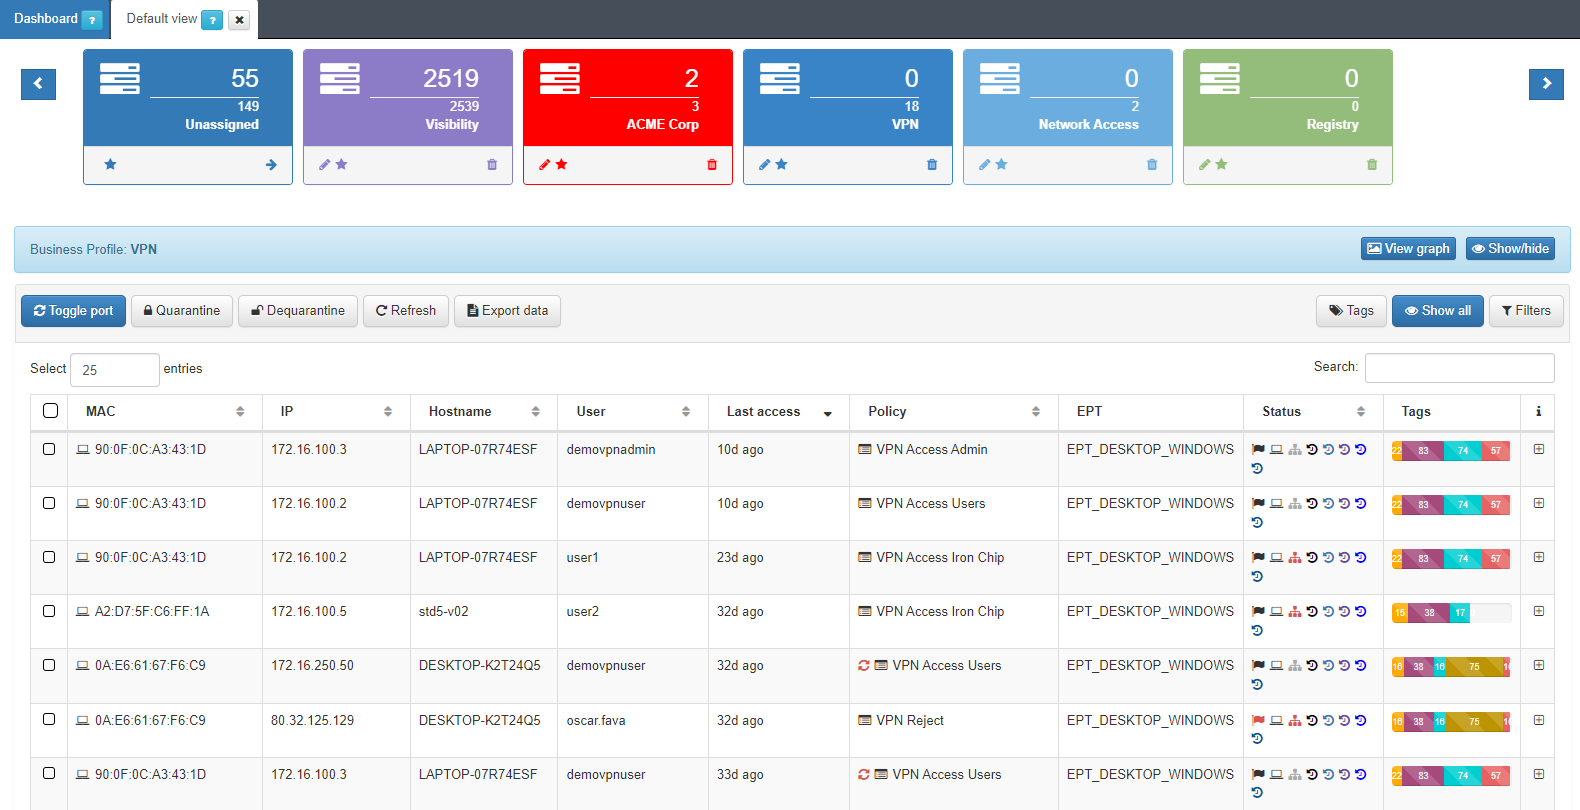Click sync icon on 33d ago VPN Access Users policy

click(x=864, y=774)
